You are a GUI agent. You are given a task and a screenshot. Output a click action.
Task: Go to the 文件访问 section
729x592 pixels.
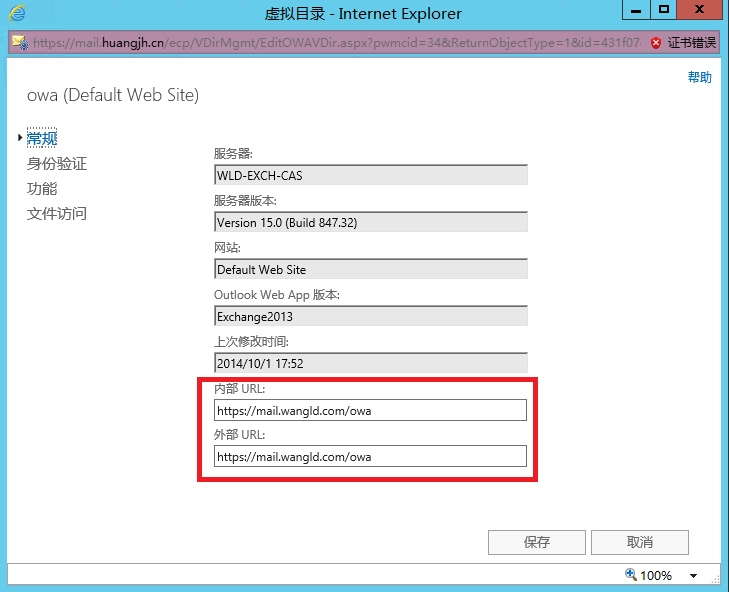(x=57, y=213)
